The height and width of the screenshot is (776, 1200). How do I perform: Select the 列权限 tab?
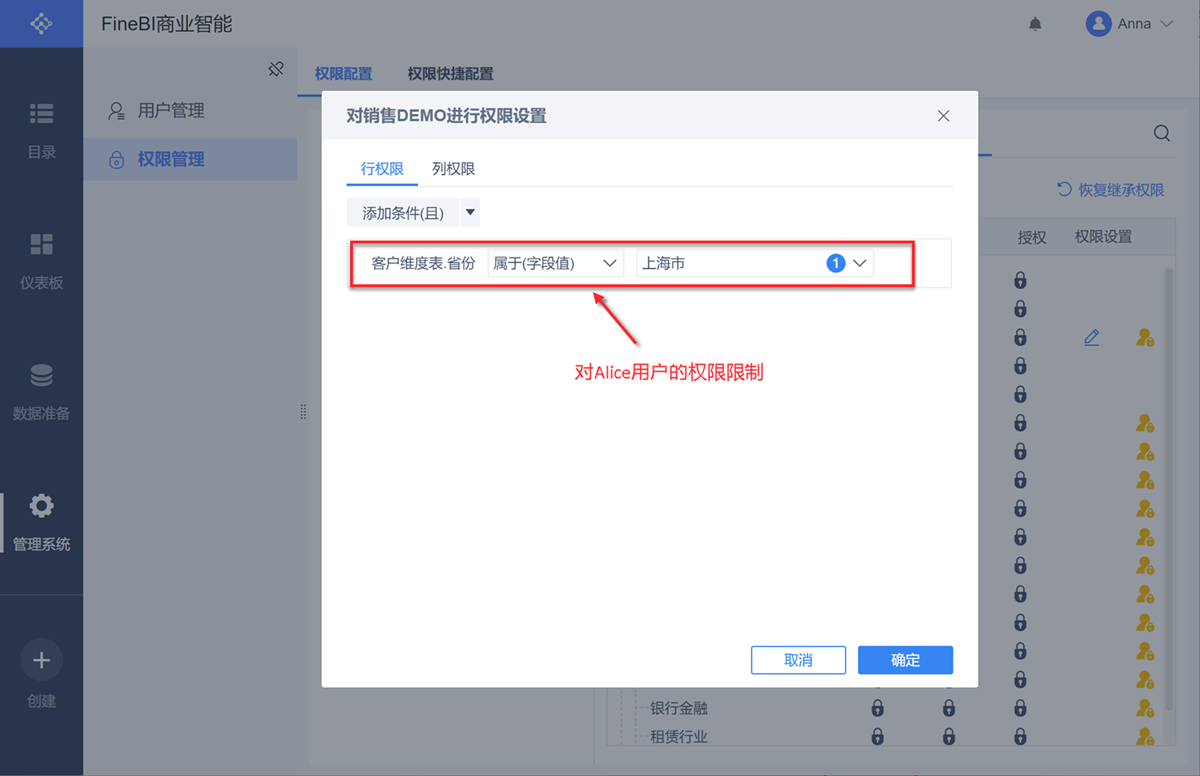coord(453,169)
